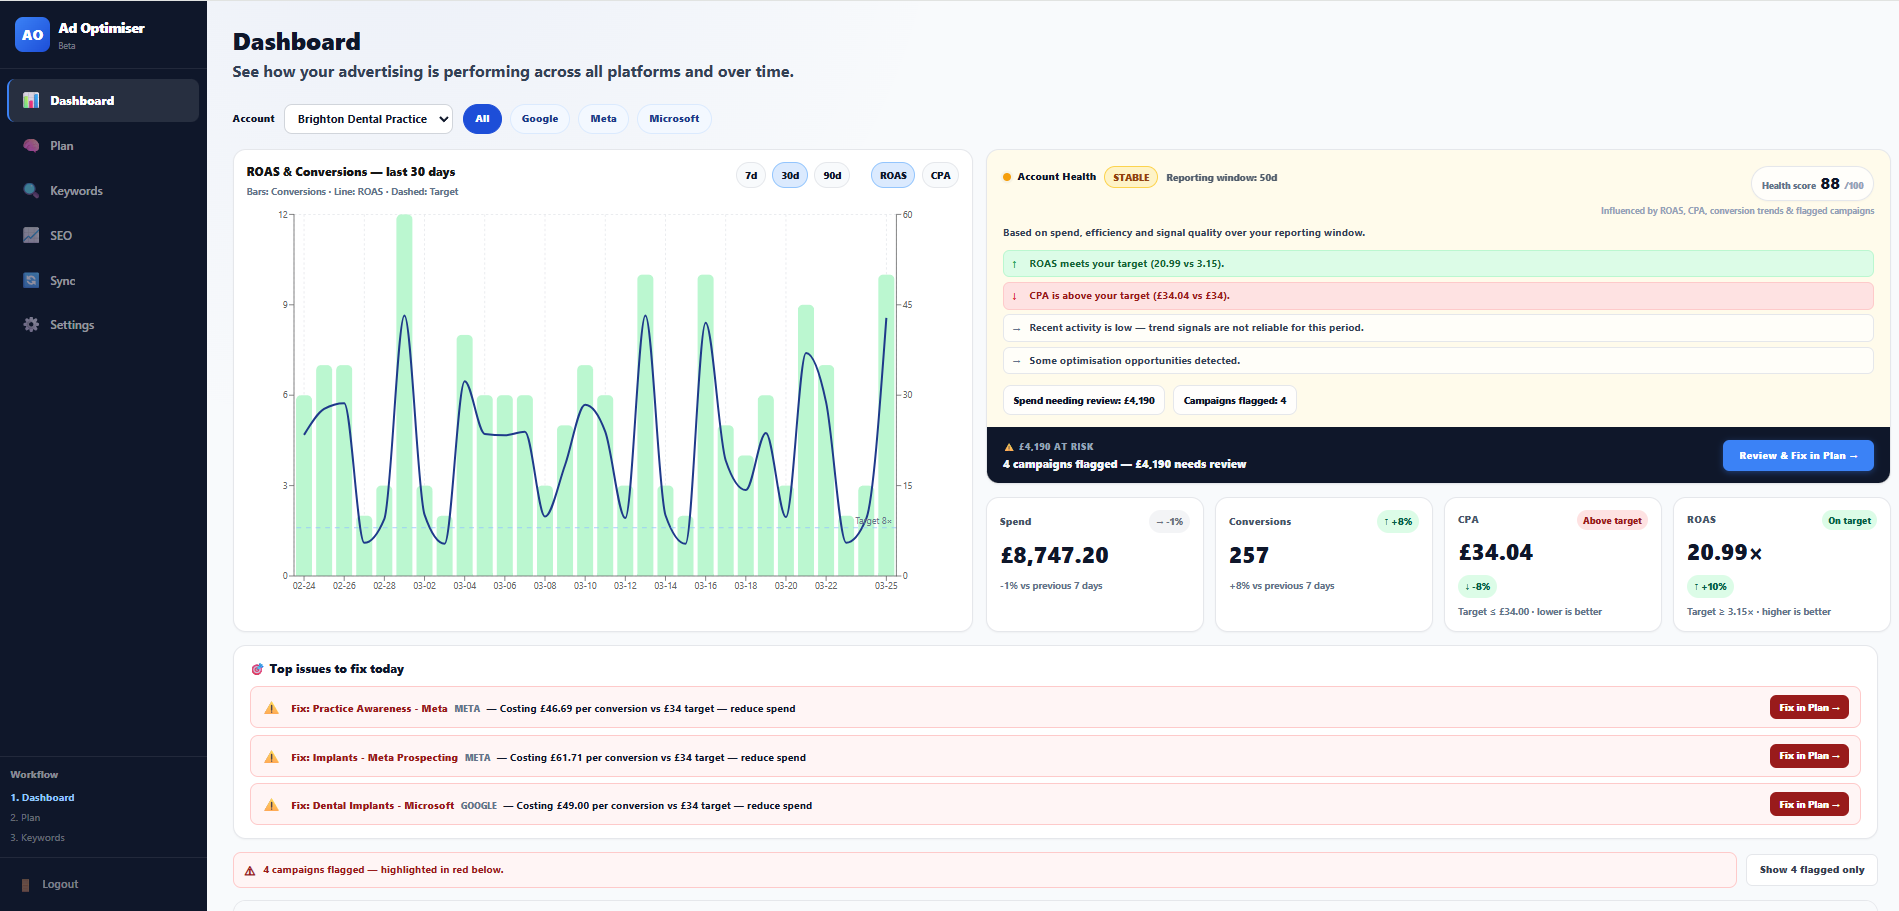Open Settings from the sidebar
Viewport: 1899px width, 911px height.
pos(70,324)
